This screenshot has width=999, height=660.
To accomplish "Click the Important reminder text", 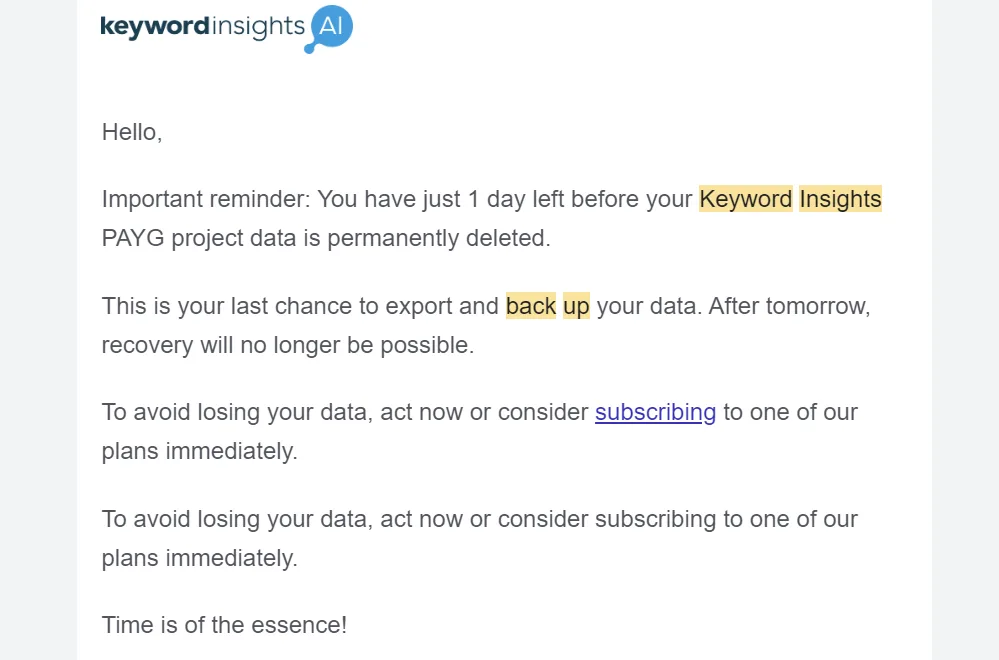I will coord(206,199).
